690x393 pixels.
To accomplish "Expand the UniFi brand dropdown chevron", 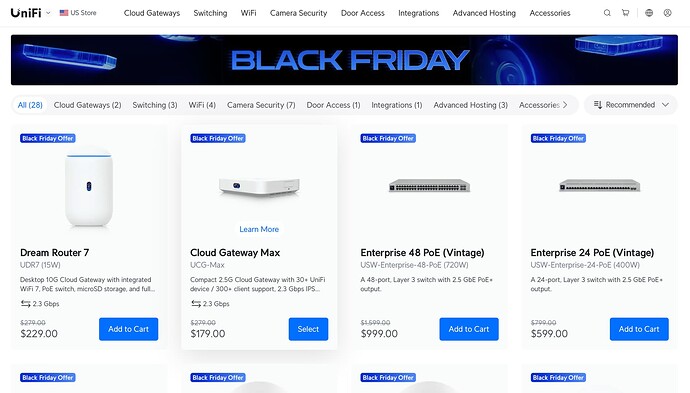I will pyautogui.click(x=48, y=13).
